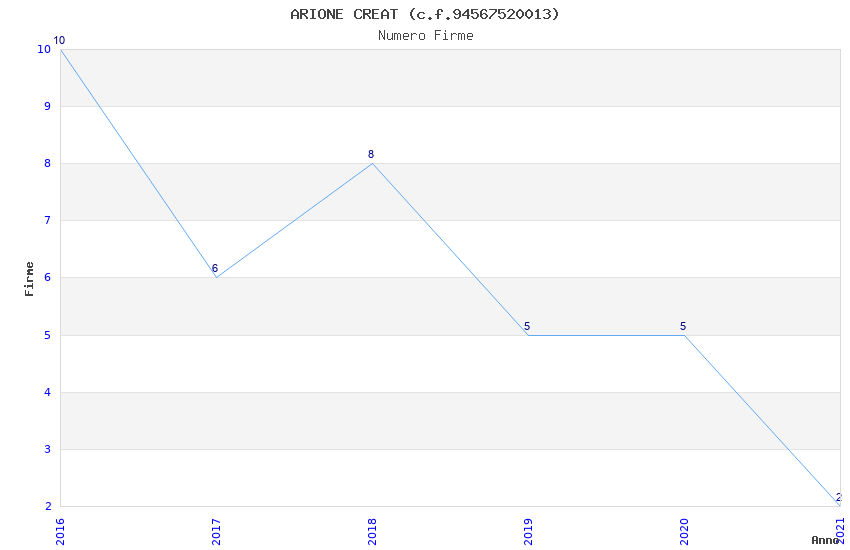The height and width of the screenshot is (550, 850).
Task: Click the y-axis tick label 3
Action: [x=47, y=449]
